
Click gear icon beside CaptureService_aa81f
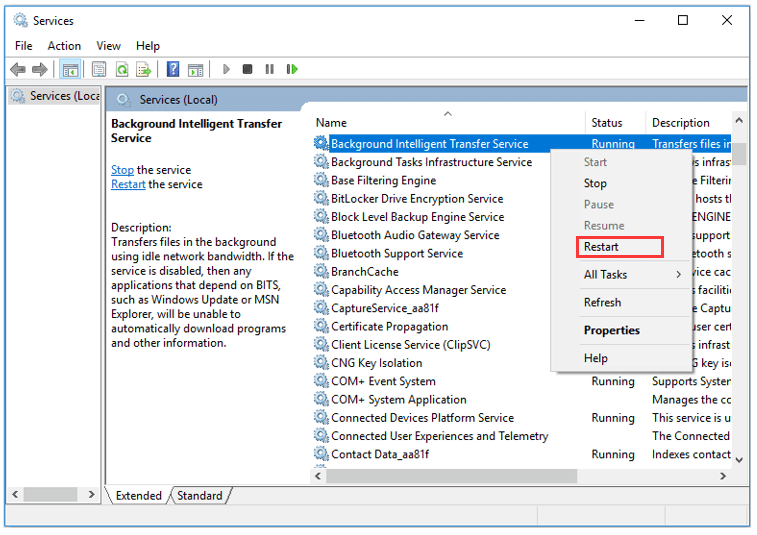(321, 308)
